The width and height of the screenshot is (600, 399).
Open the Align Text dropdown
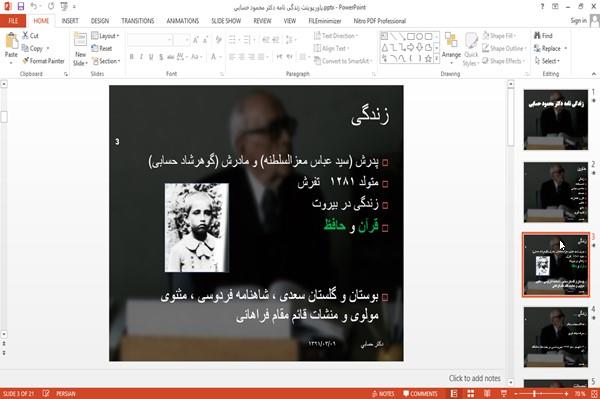click(x=331, y=48)
